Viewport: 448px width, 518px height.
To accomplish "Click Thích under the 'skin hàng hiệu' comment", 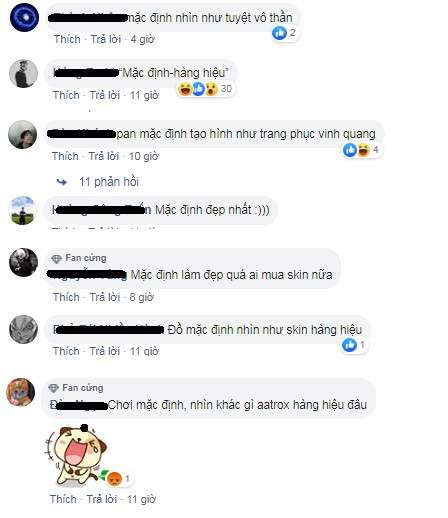I will pyautogui.click(x=66, y=351).
